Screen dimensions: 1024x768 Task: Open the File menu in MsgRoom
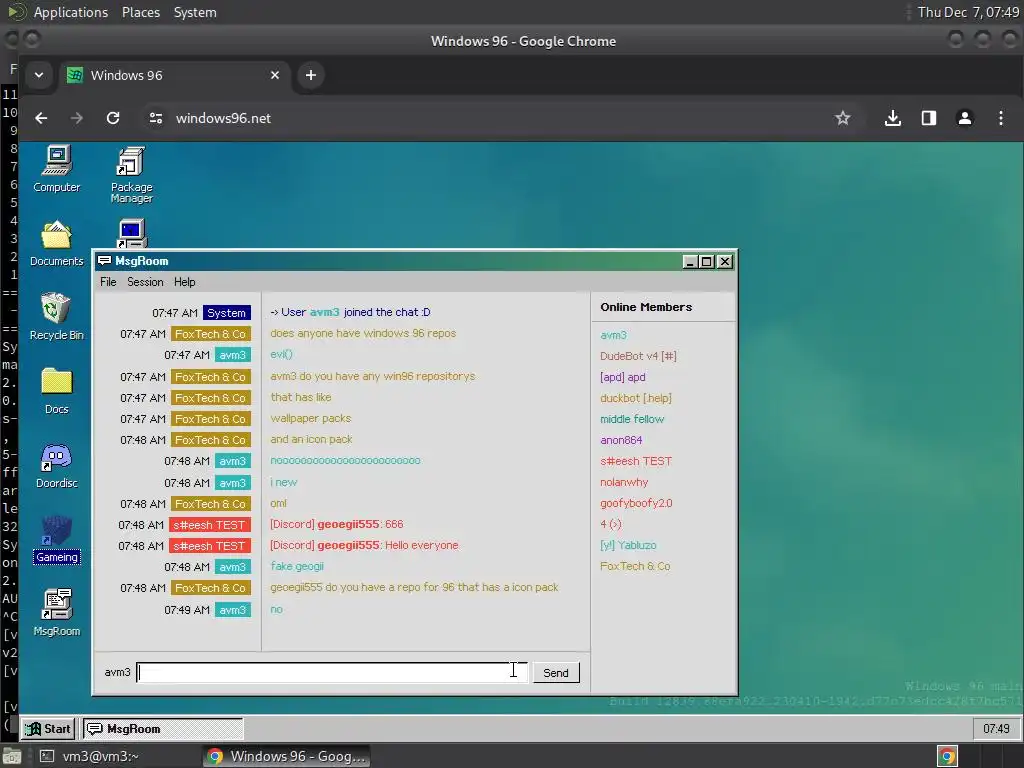pos(108,282)
